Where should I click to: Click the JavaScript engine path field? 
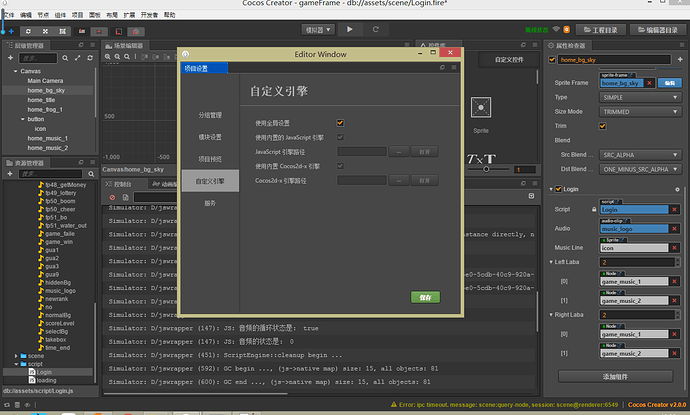click(362, 152)
